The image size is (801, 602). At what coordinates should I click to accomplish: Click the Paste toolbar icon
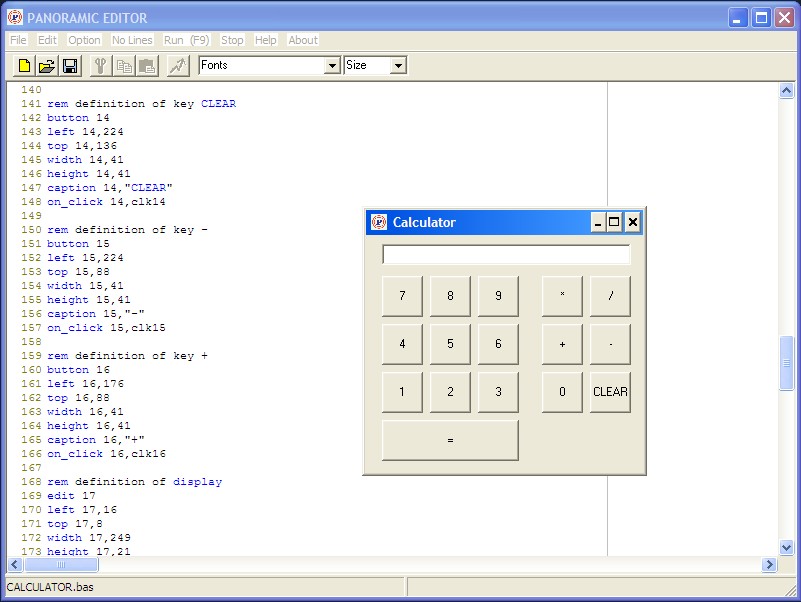tap(147, 65)
